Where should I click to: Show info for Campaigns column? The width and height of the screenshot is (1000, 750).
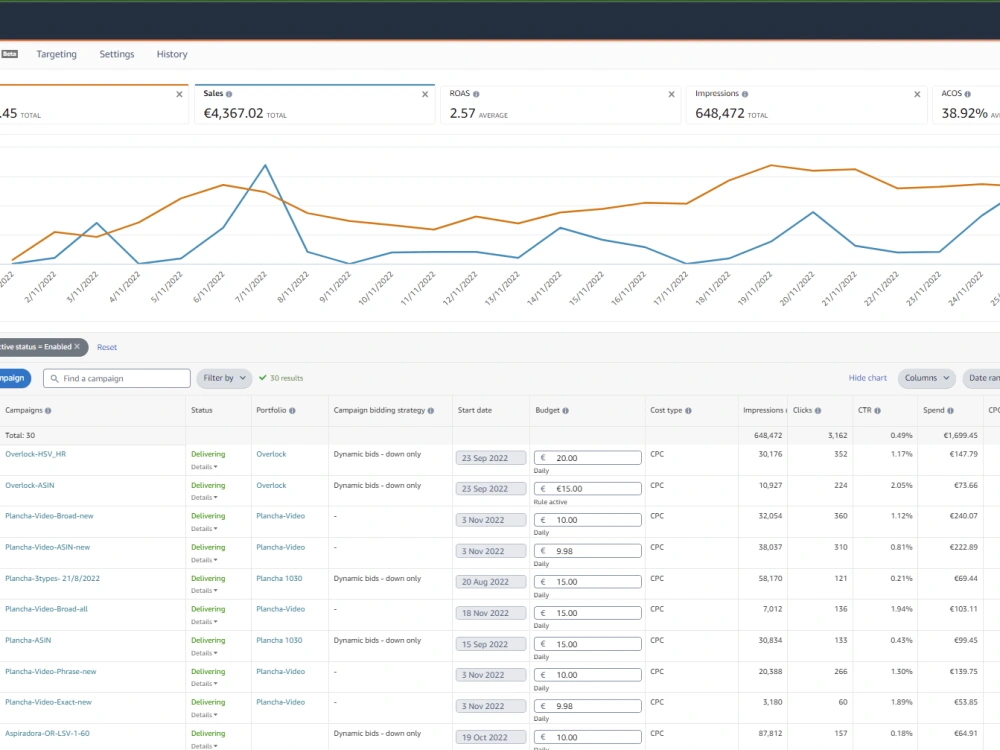(48, 411)
